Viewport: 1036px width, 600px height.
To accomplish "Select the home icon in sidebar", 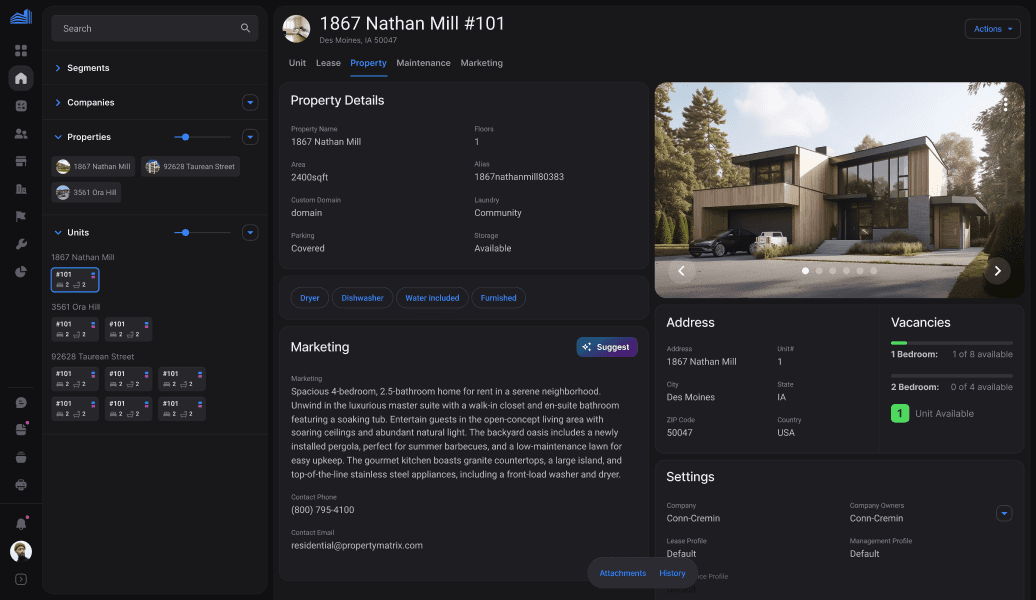I will (21, 78).
